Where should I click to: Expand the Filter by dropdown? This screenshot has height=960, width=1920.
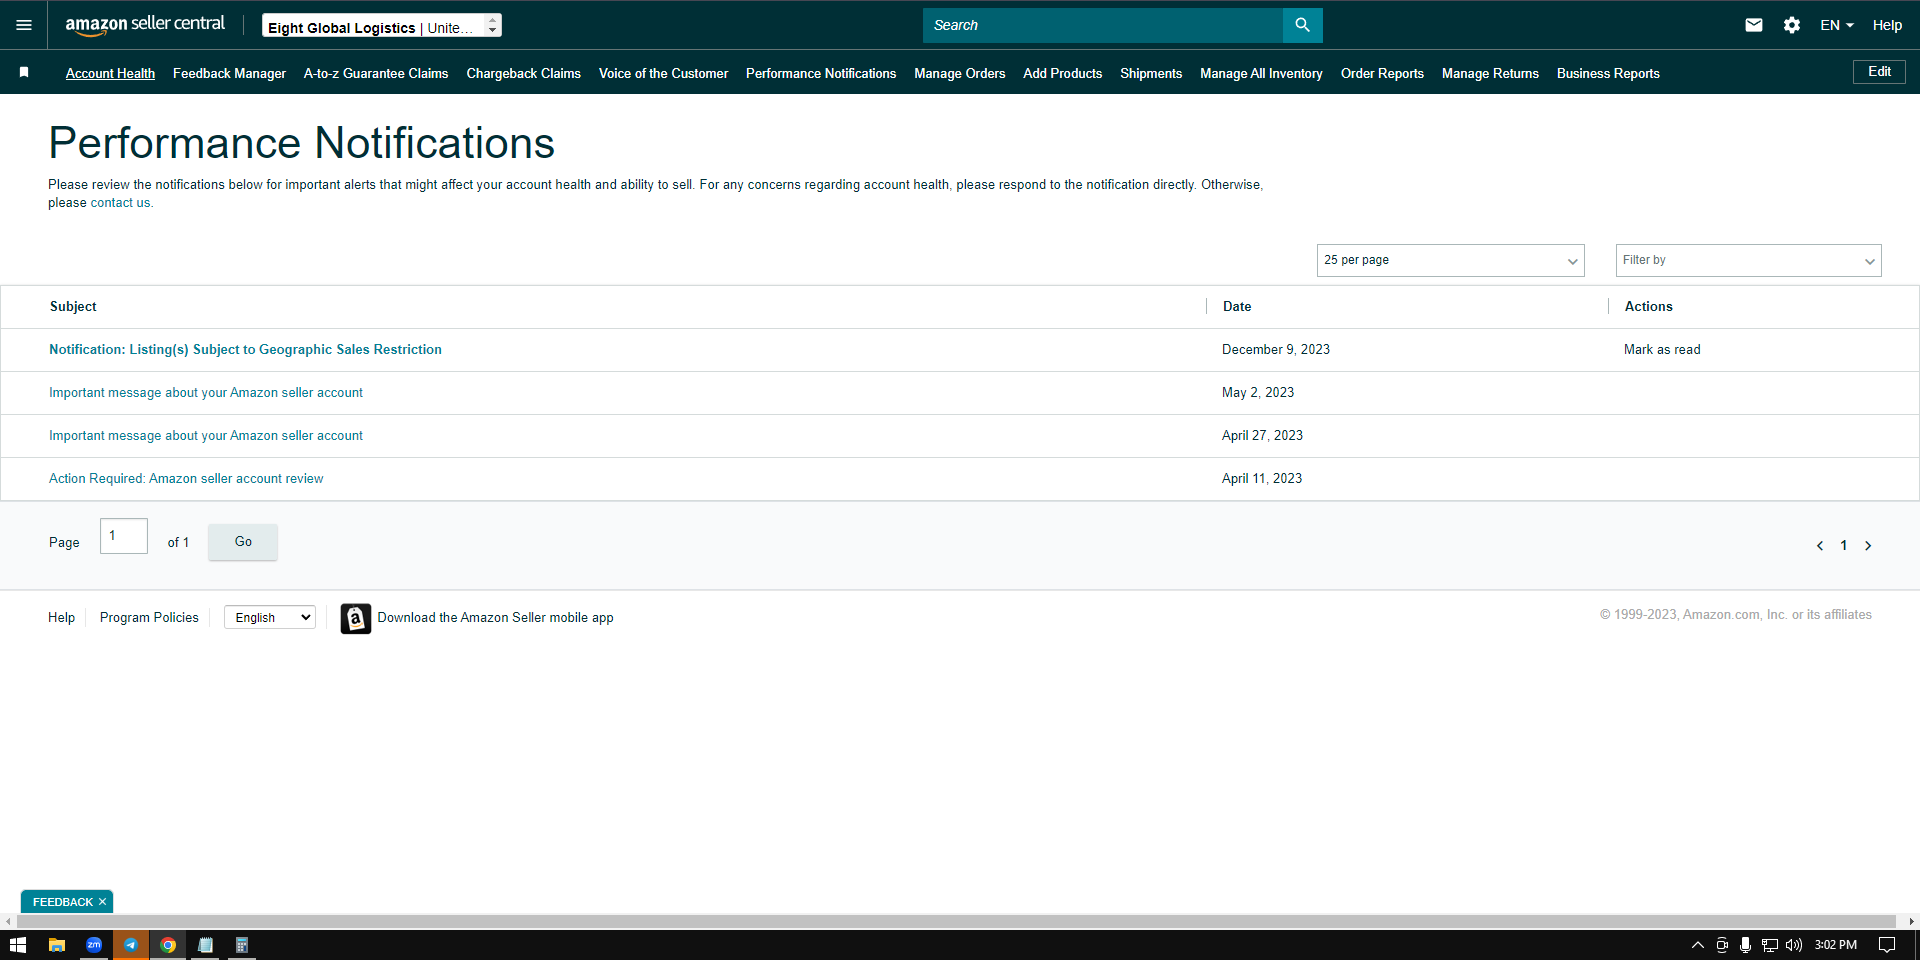[x=1748, y=260]
